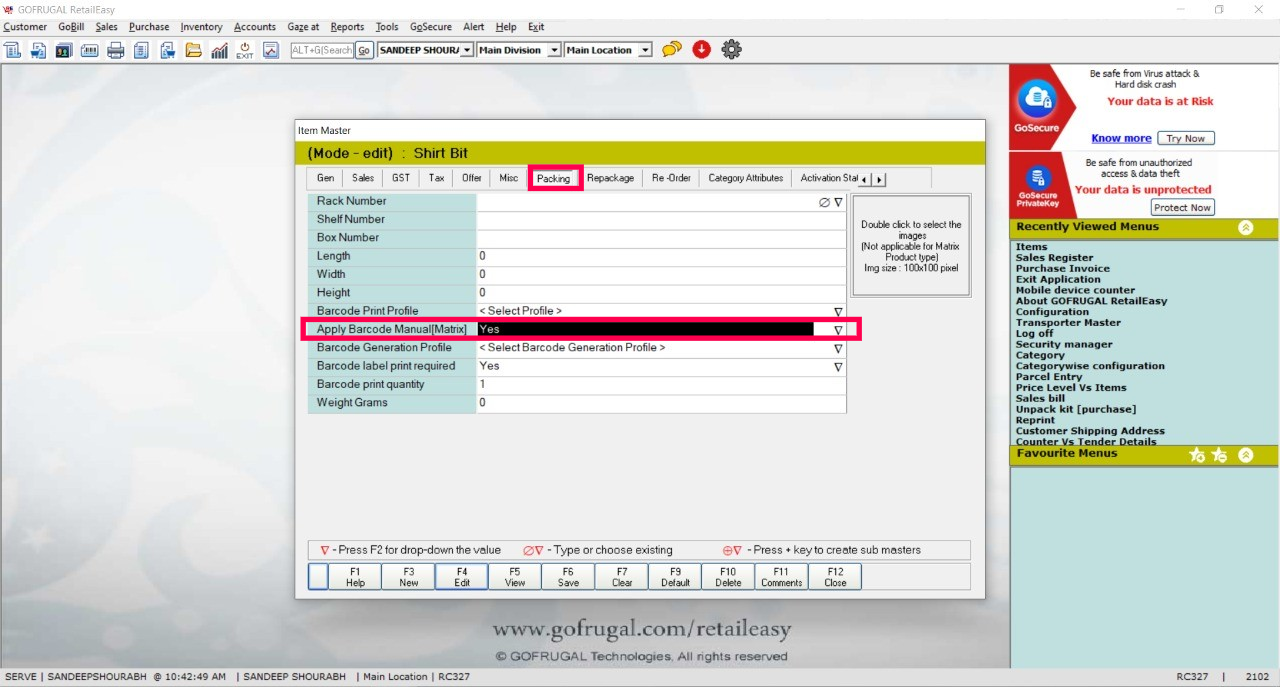
Task: Click the add-favourite star plus icon
Action: pyautogui.click(x=1197, y=455)
